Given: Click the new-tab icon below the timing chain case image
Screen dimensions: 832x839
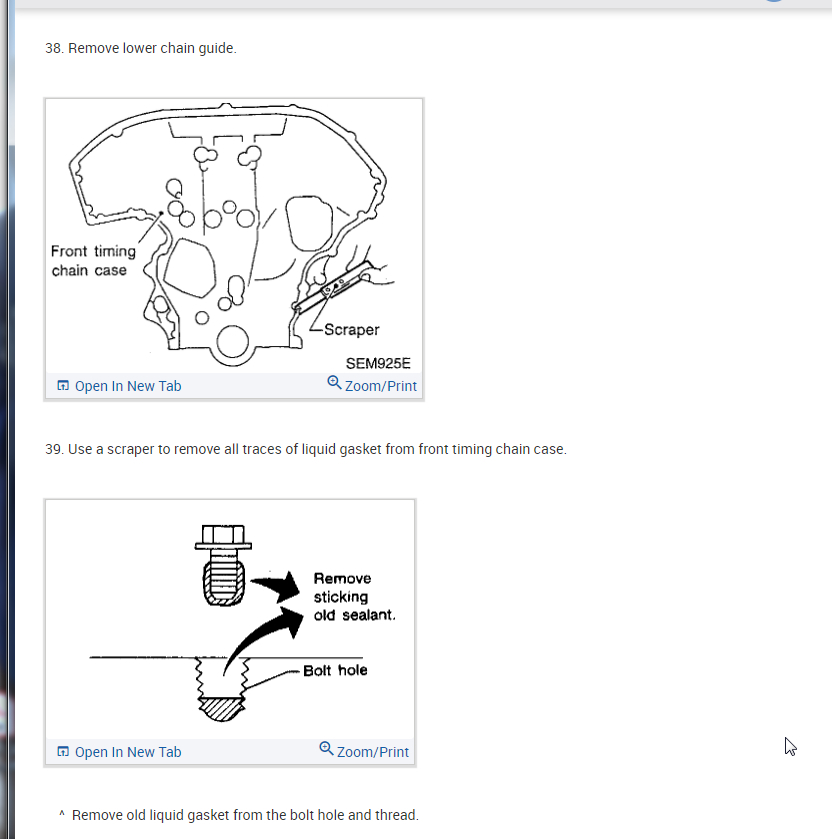Looking at the screenshot, I should pos(63,385).
